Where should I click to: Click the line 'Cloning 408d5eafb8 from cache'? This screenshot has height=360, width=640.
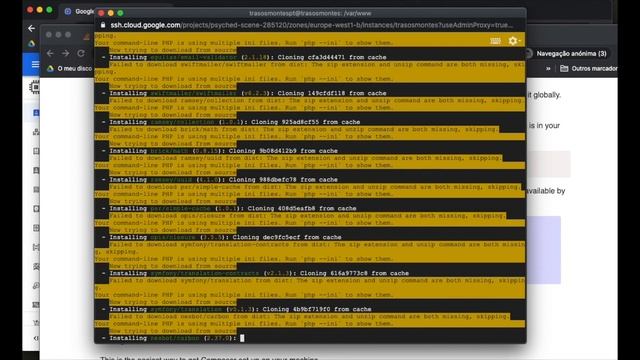[x=302, y=209]
